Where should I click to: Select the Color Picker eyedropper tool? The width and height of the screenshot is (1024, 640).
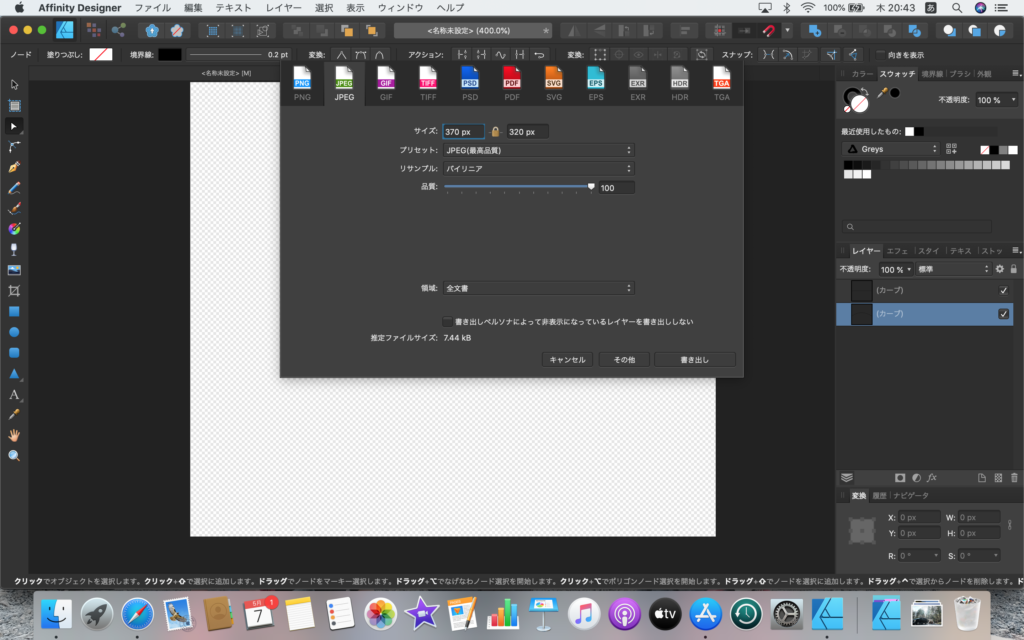point(14,415)
